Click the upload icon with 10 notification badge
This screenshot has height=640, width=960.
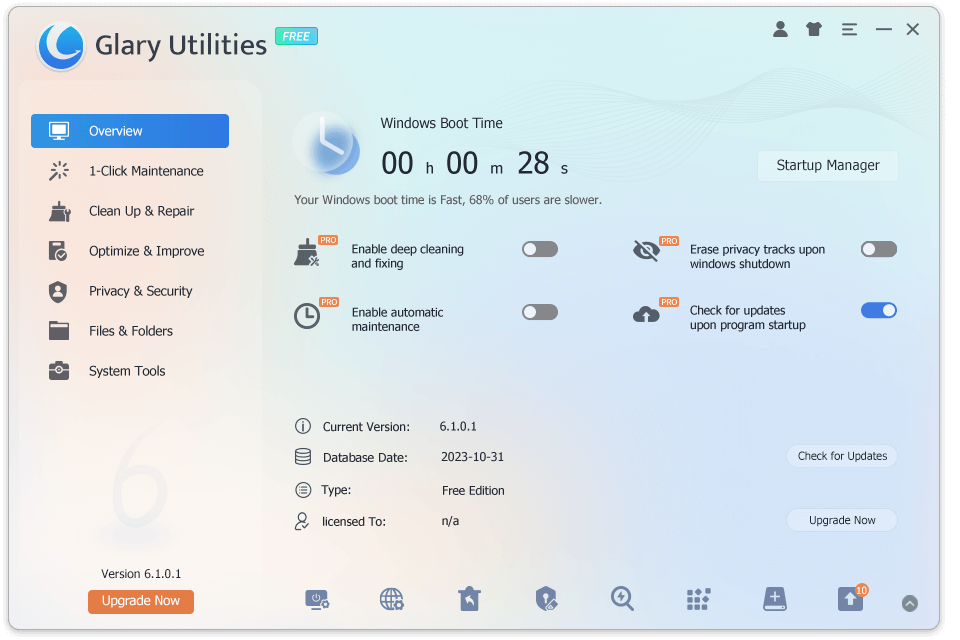850,598
